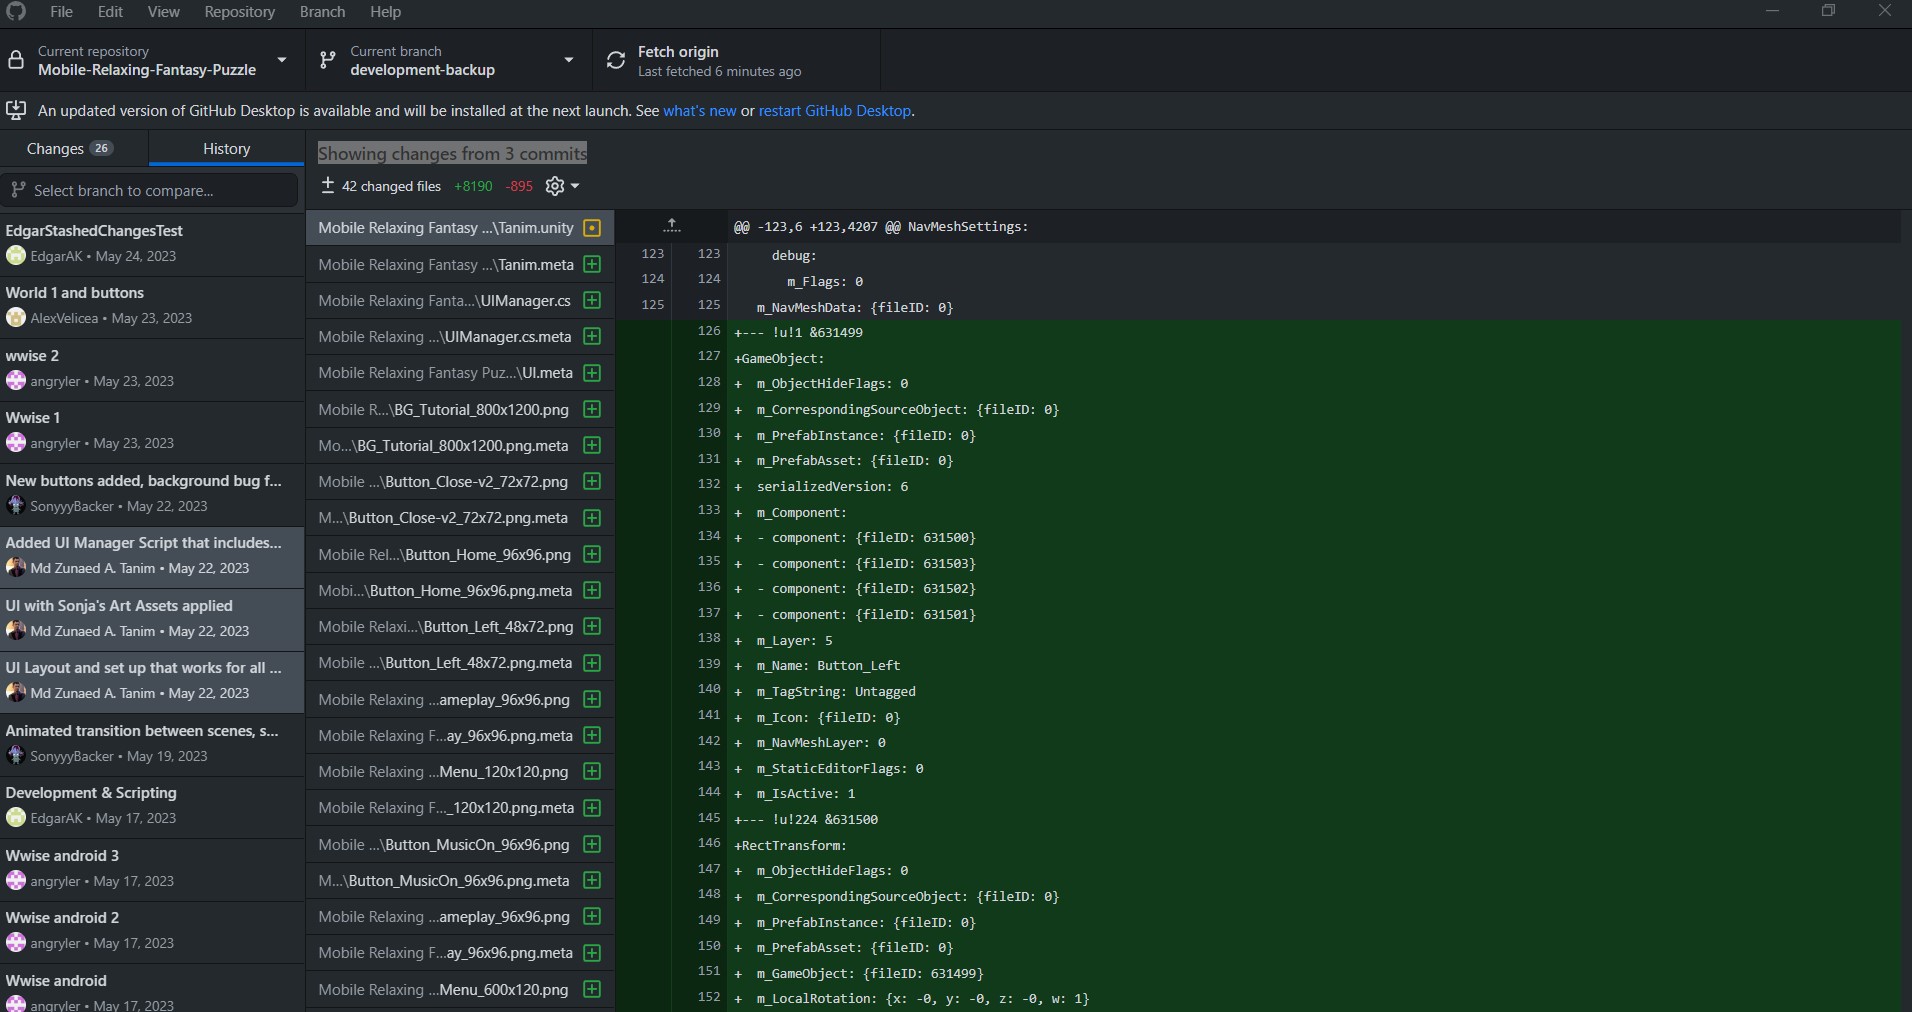Click added icon beside Menu_120x120.png
1912x1012 pixels.
[x=592, y=771]
